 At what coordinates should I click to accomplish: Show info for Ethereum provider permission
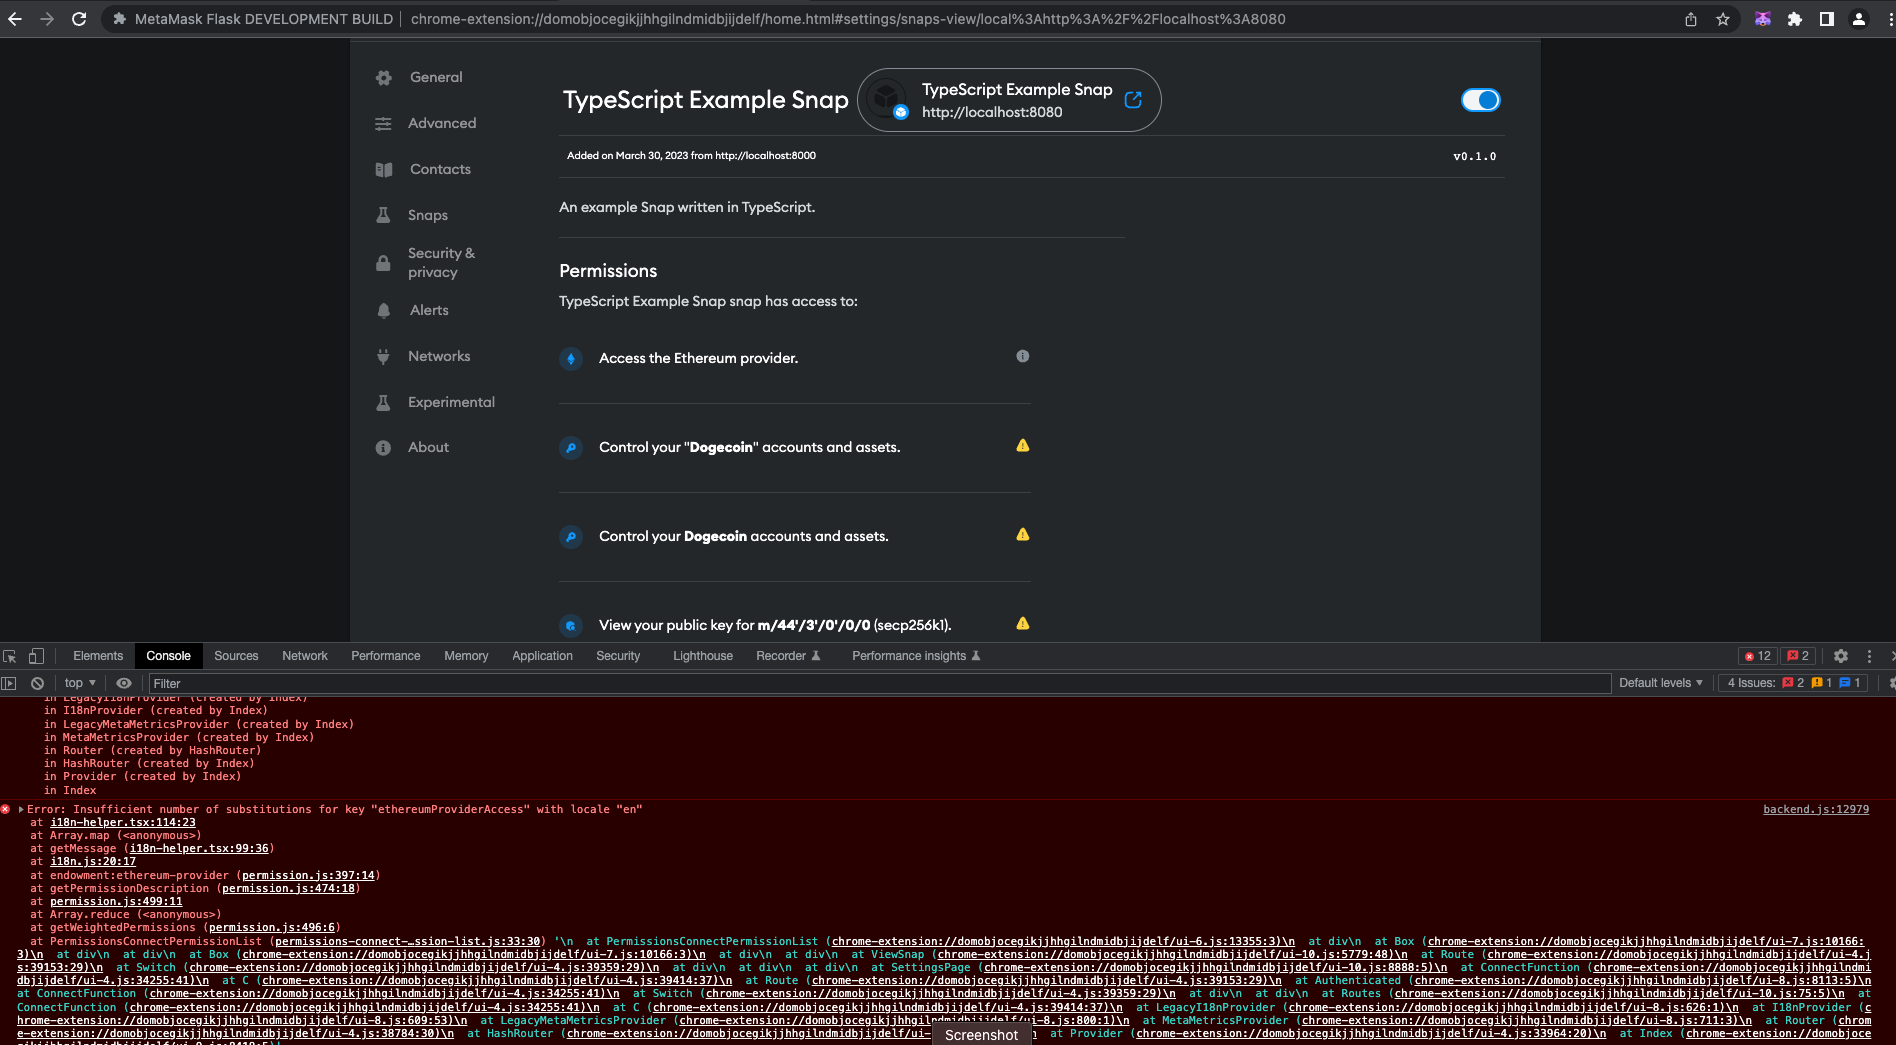(1022, 356)
